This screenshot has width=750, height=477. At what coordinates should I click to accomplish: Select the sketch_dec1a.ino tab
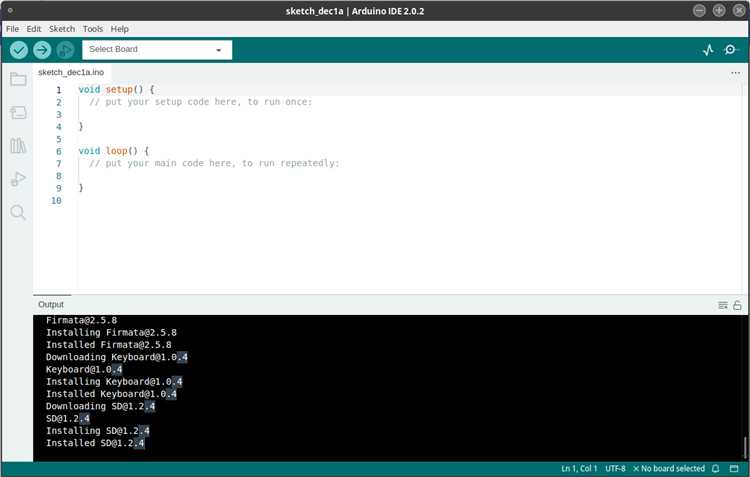(71, 72)
